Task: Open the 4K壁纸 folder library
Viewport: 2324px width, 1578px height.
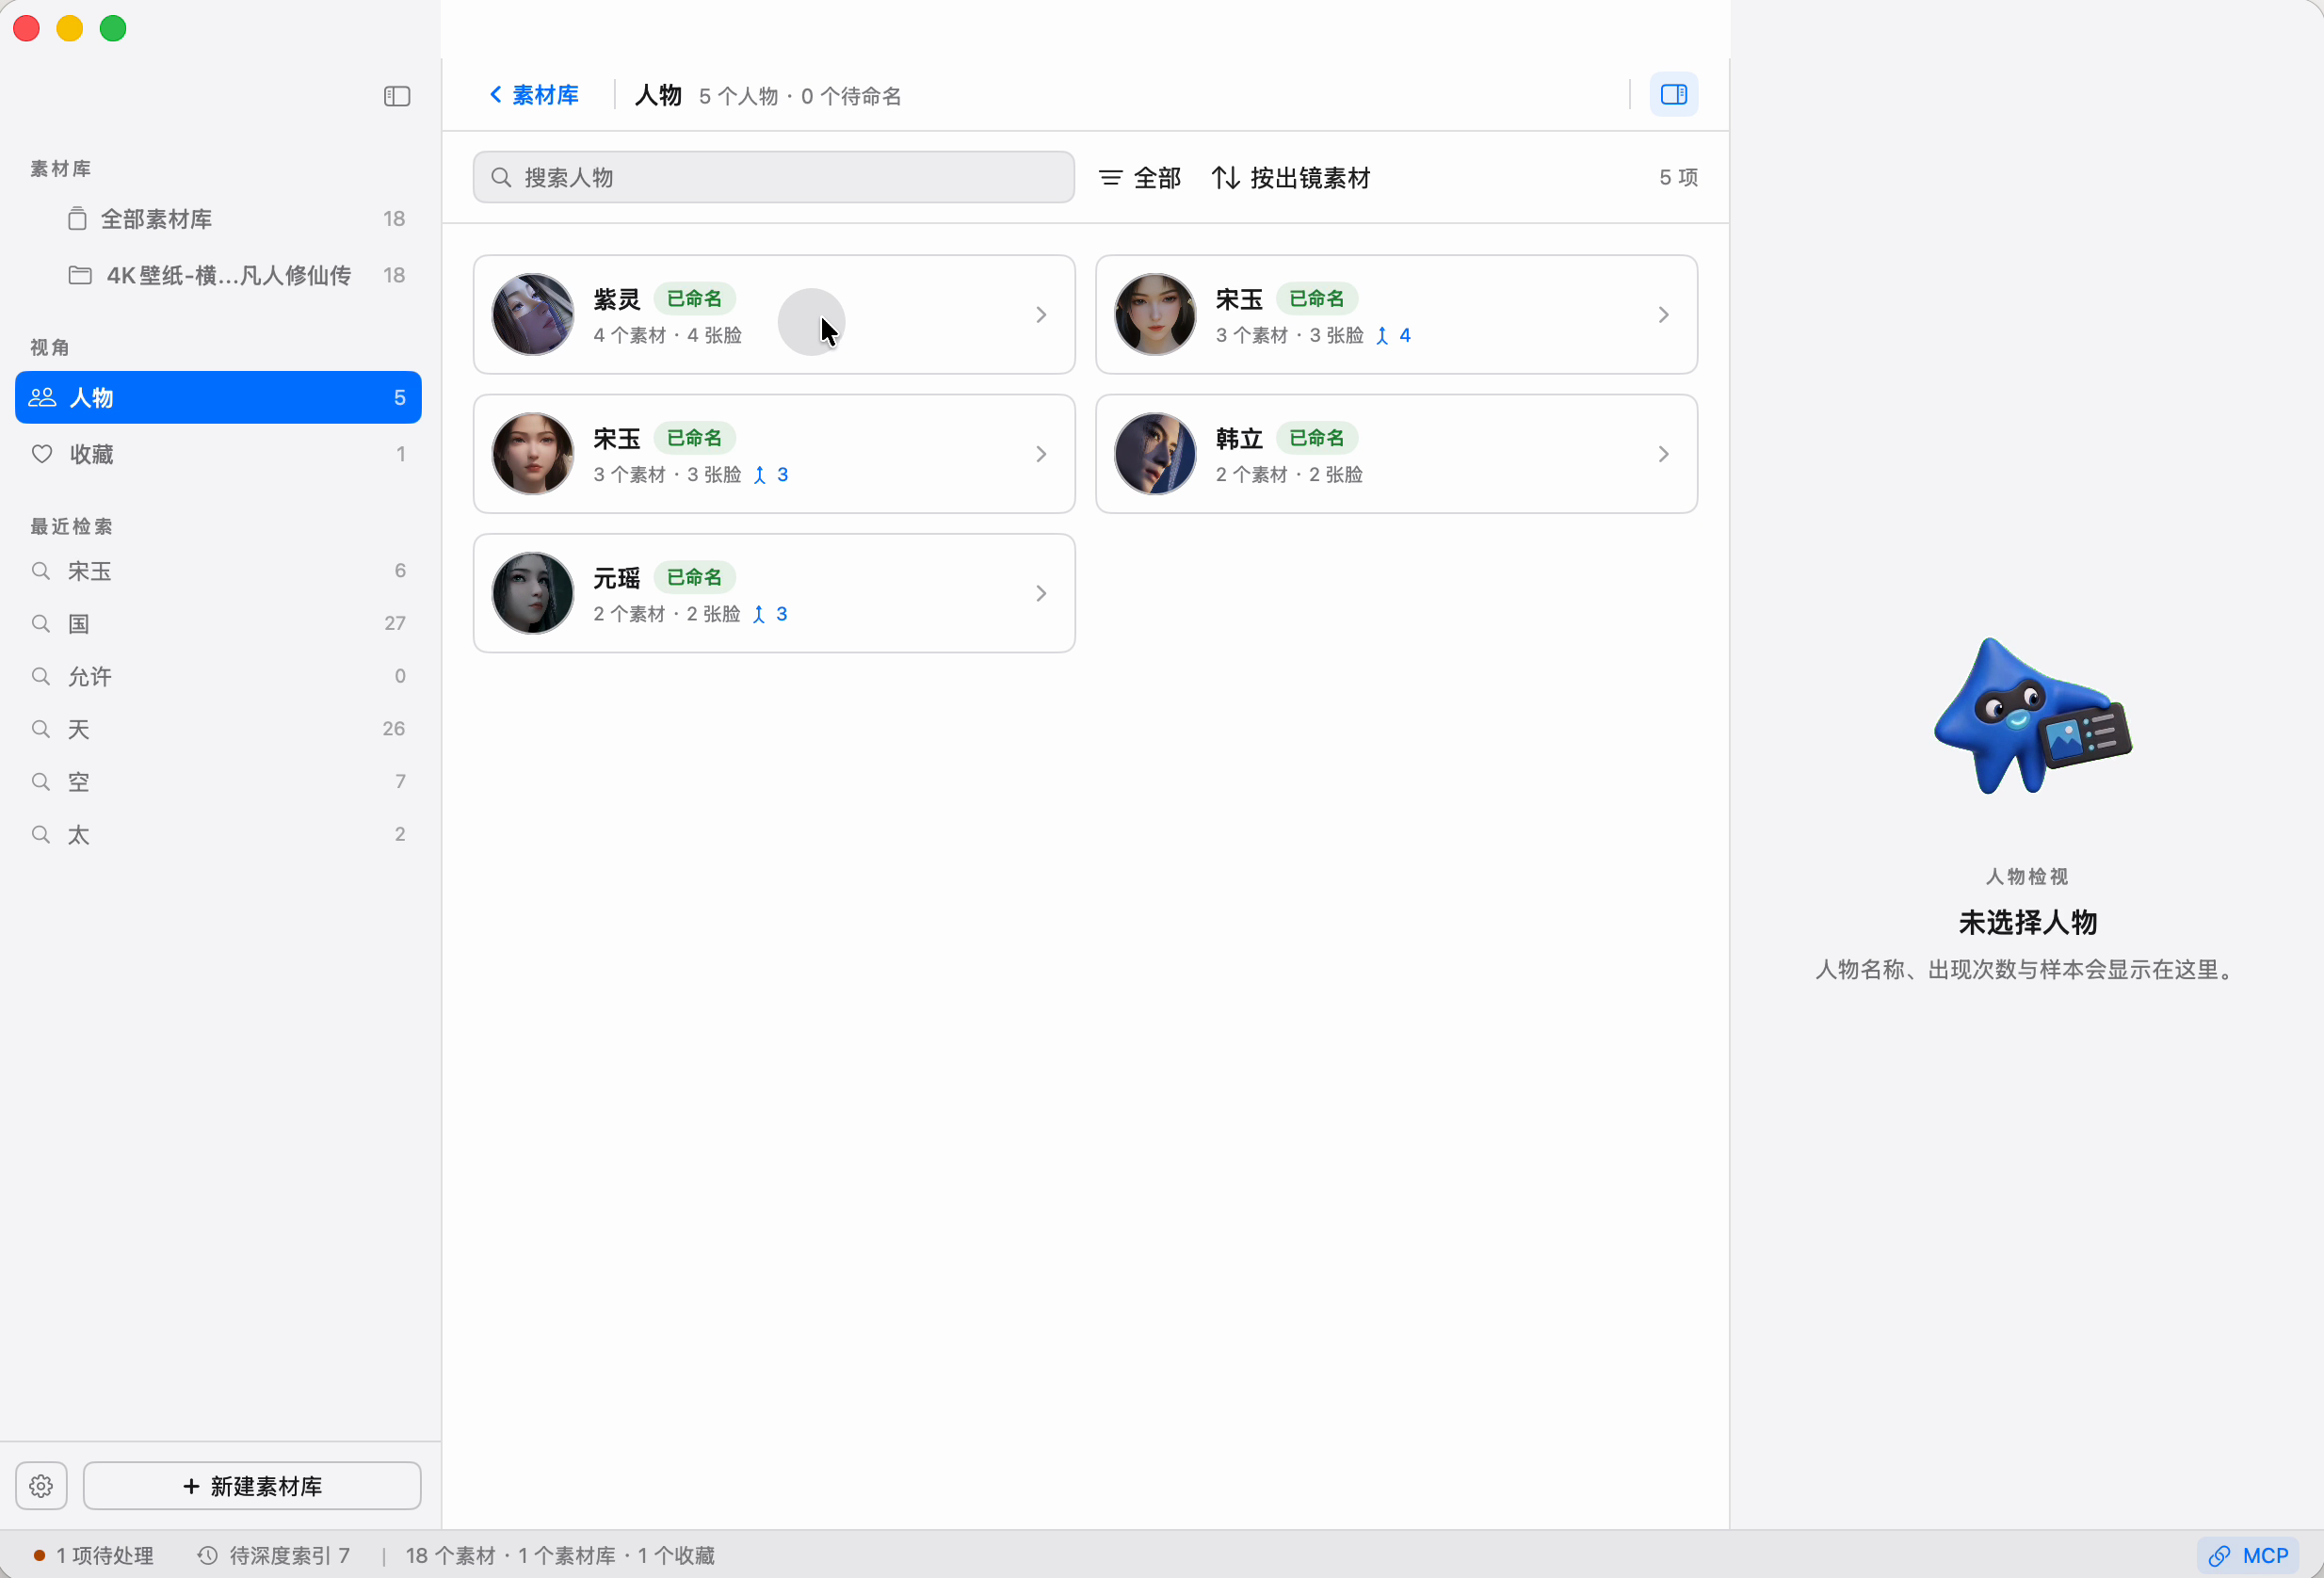Action: 218,275
